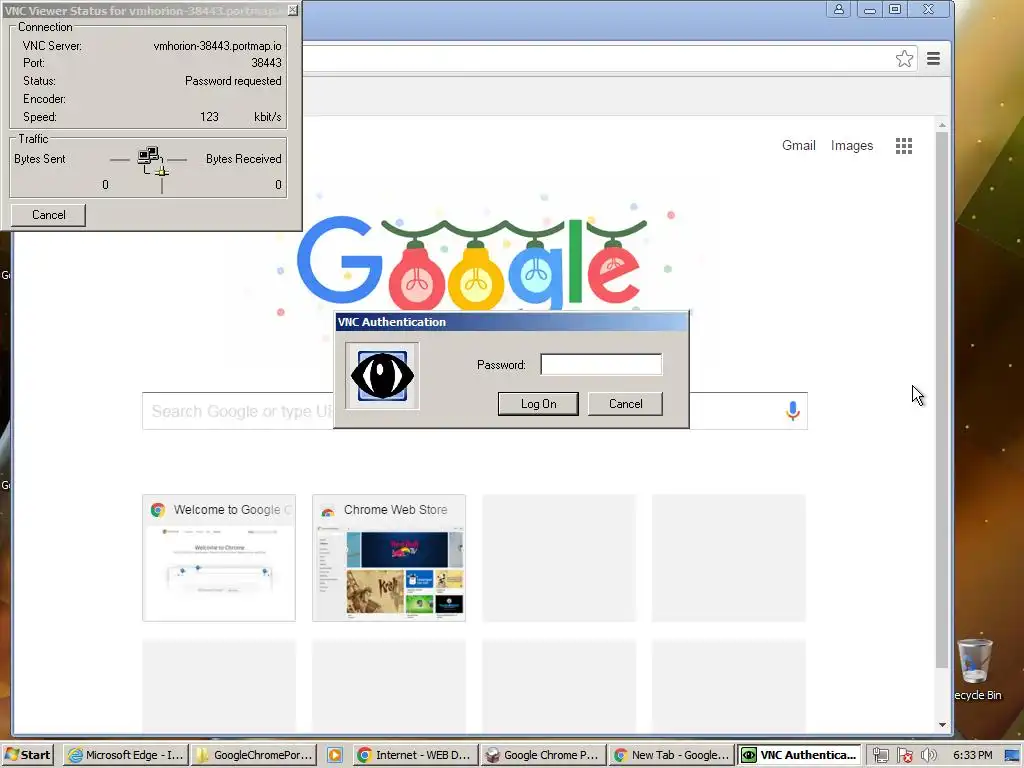Screen dimensions: 1024x768
Task: Click the Google holiday lights doodle
Action: click(x=473, y=263)
